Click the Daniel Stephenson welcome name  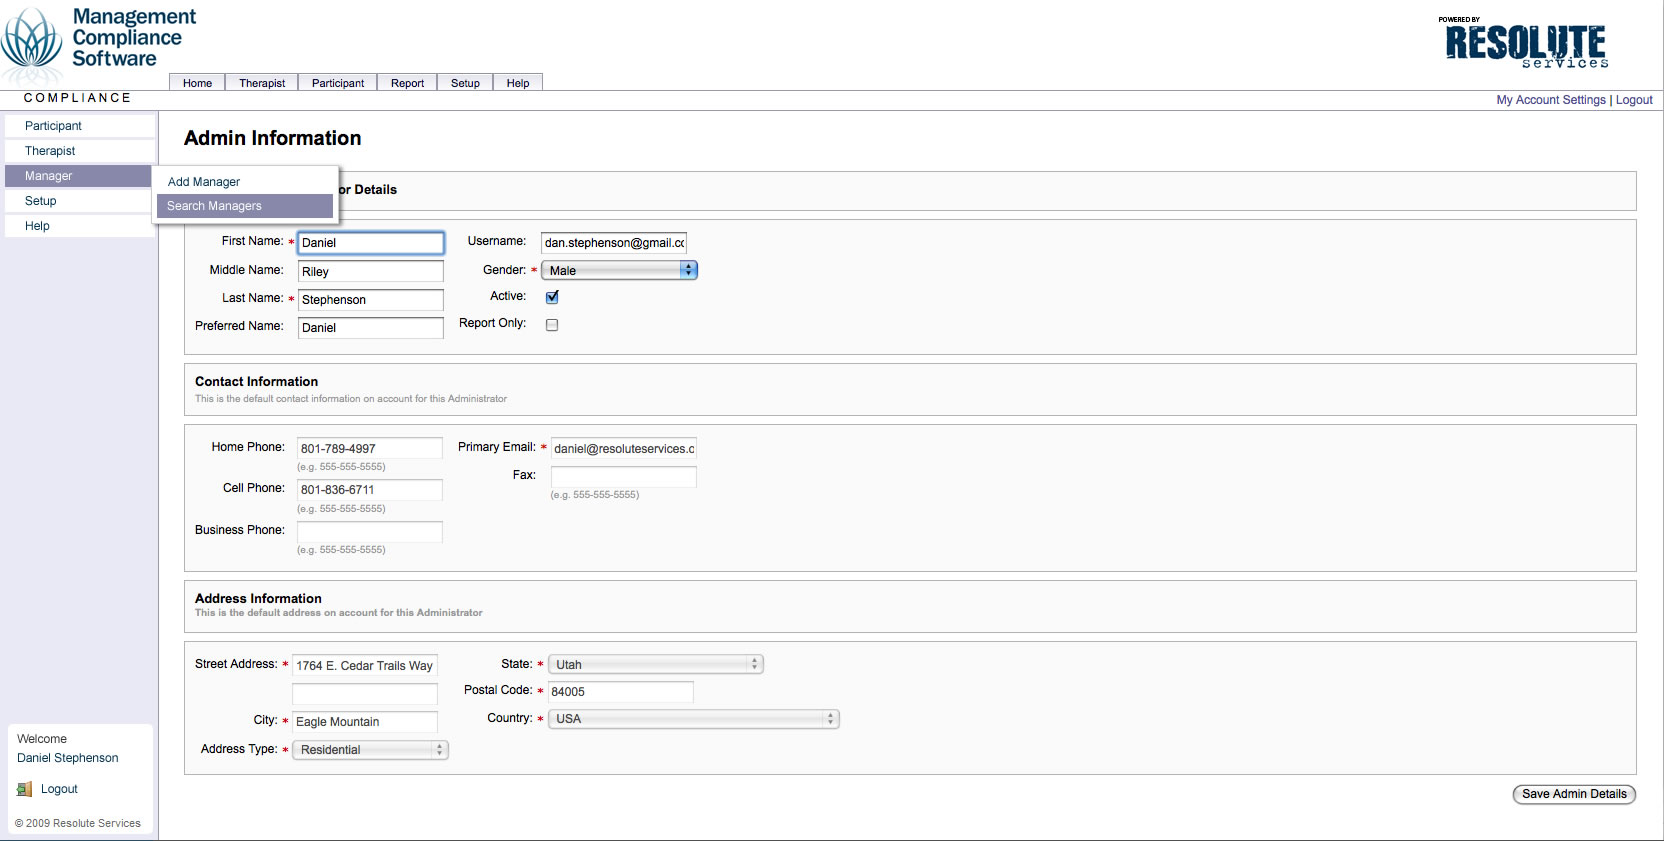coord(68,758)
